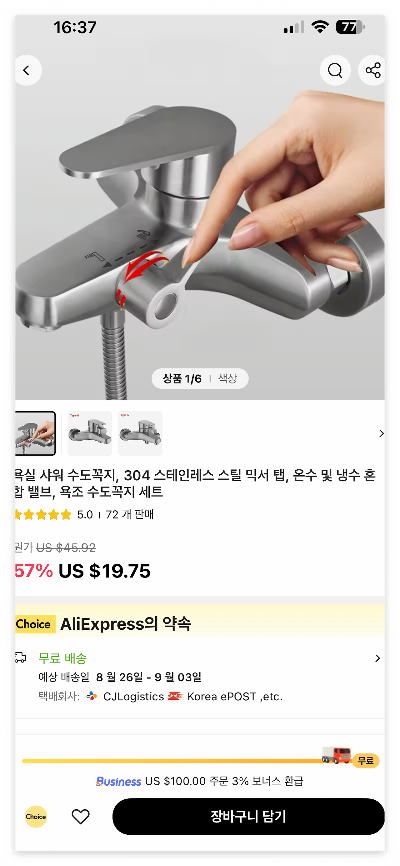Expand free shipping details chevron
Screen dimensions: 400x866
pyautogui.click(x=377, y=658)
